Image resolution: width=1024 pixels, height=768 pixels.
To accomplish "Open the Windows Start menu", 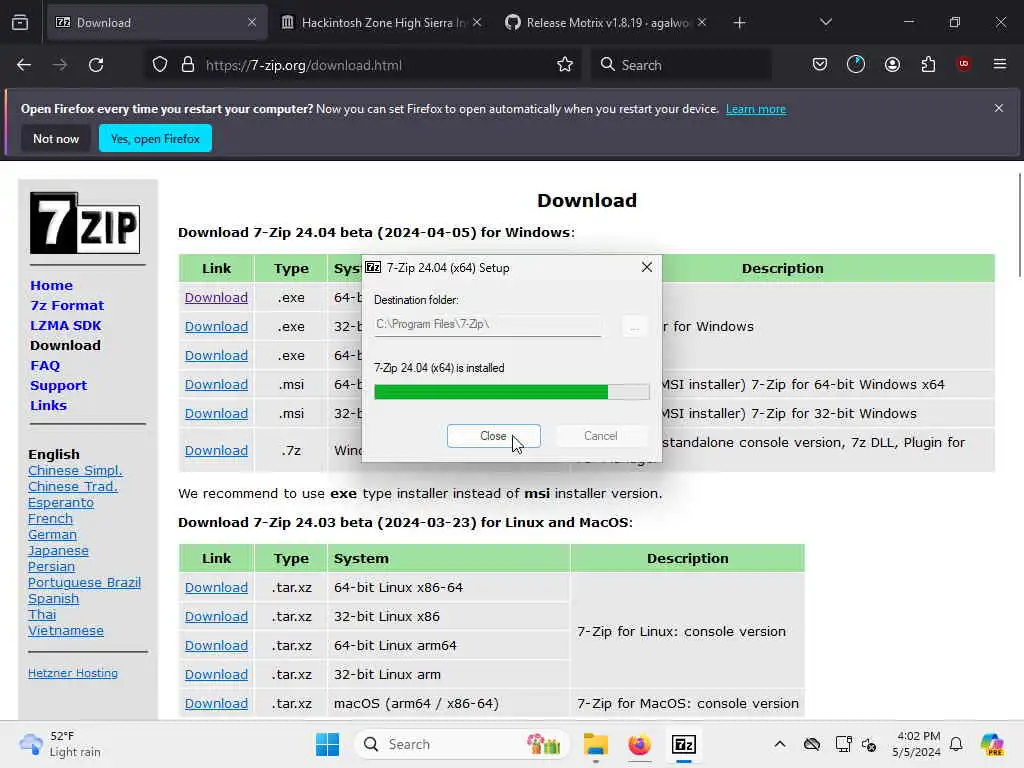I will click(327, 744).
